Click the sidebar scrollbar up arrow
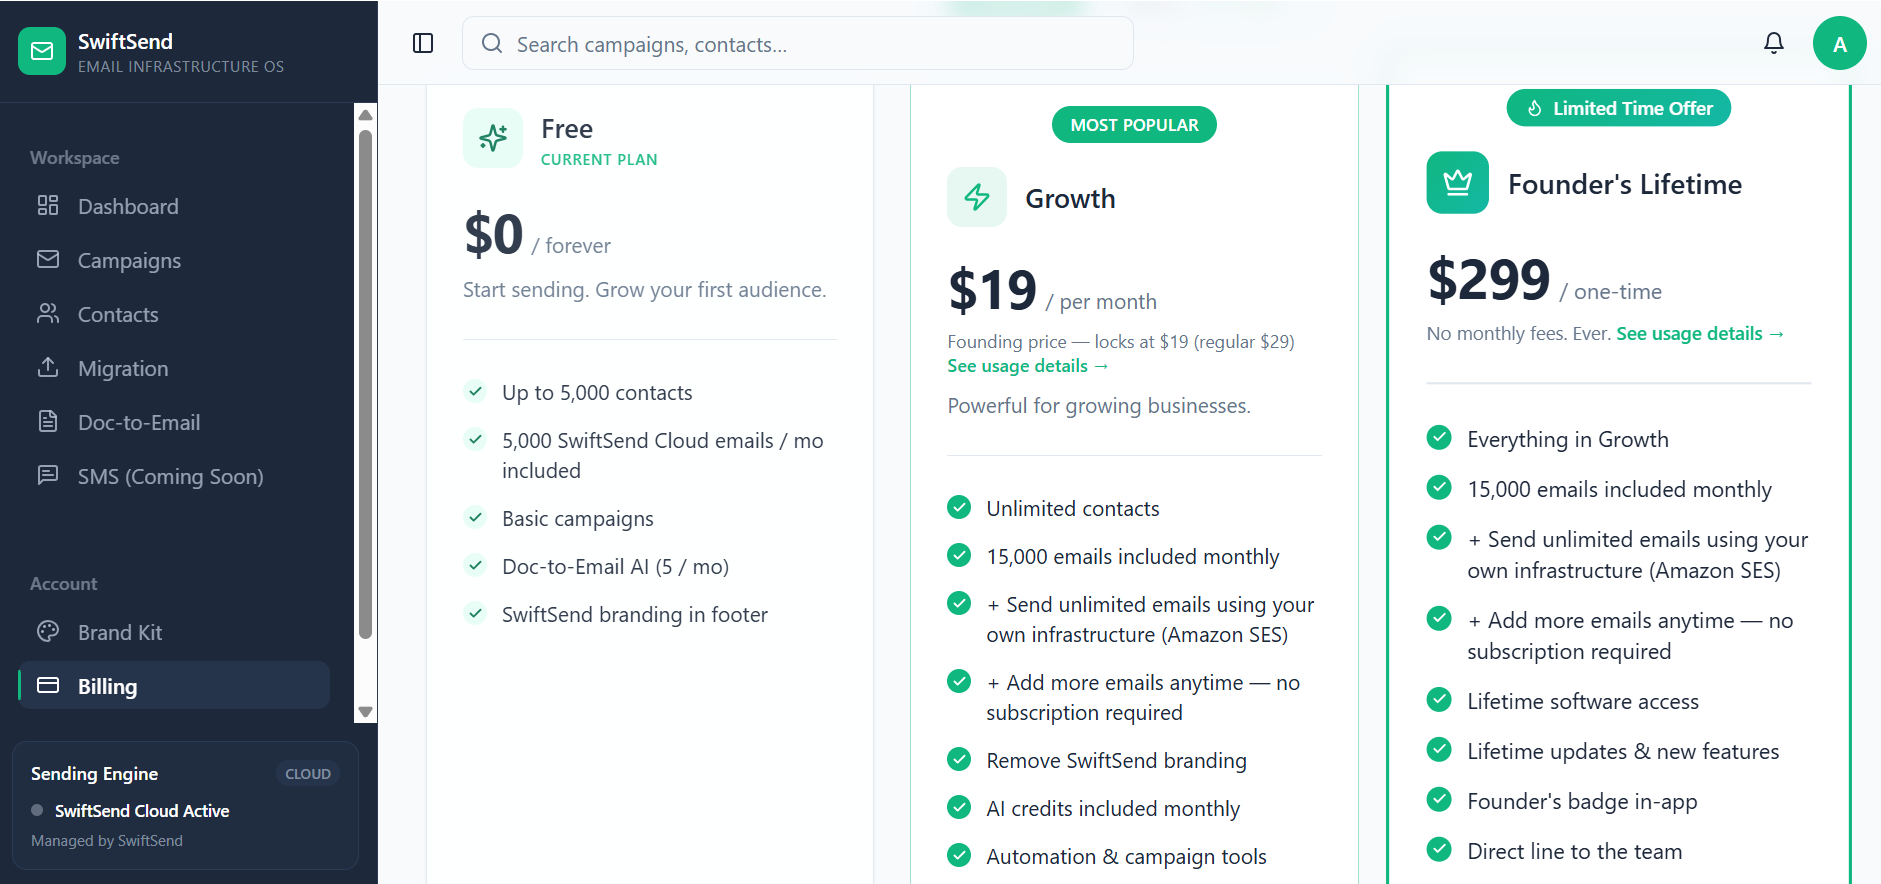The height and width of the screenshot is (884, 1881). click(366, 115)
